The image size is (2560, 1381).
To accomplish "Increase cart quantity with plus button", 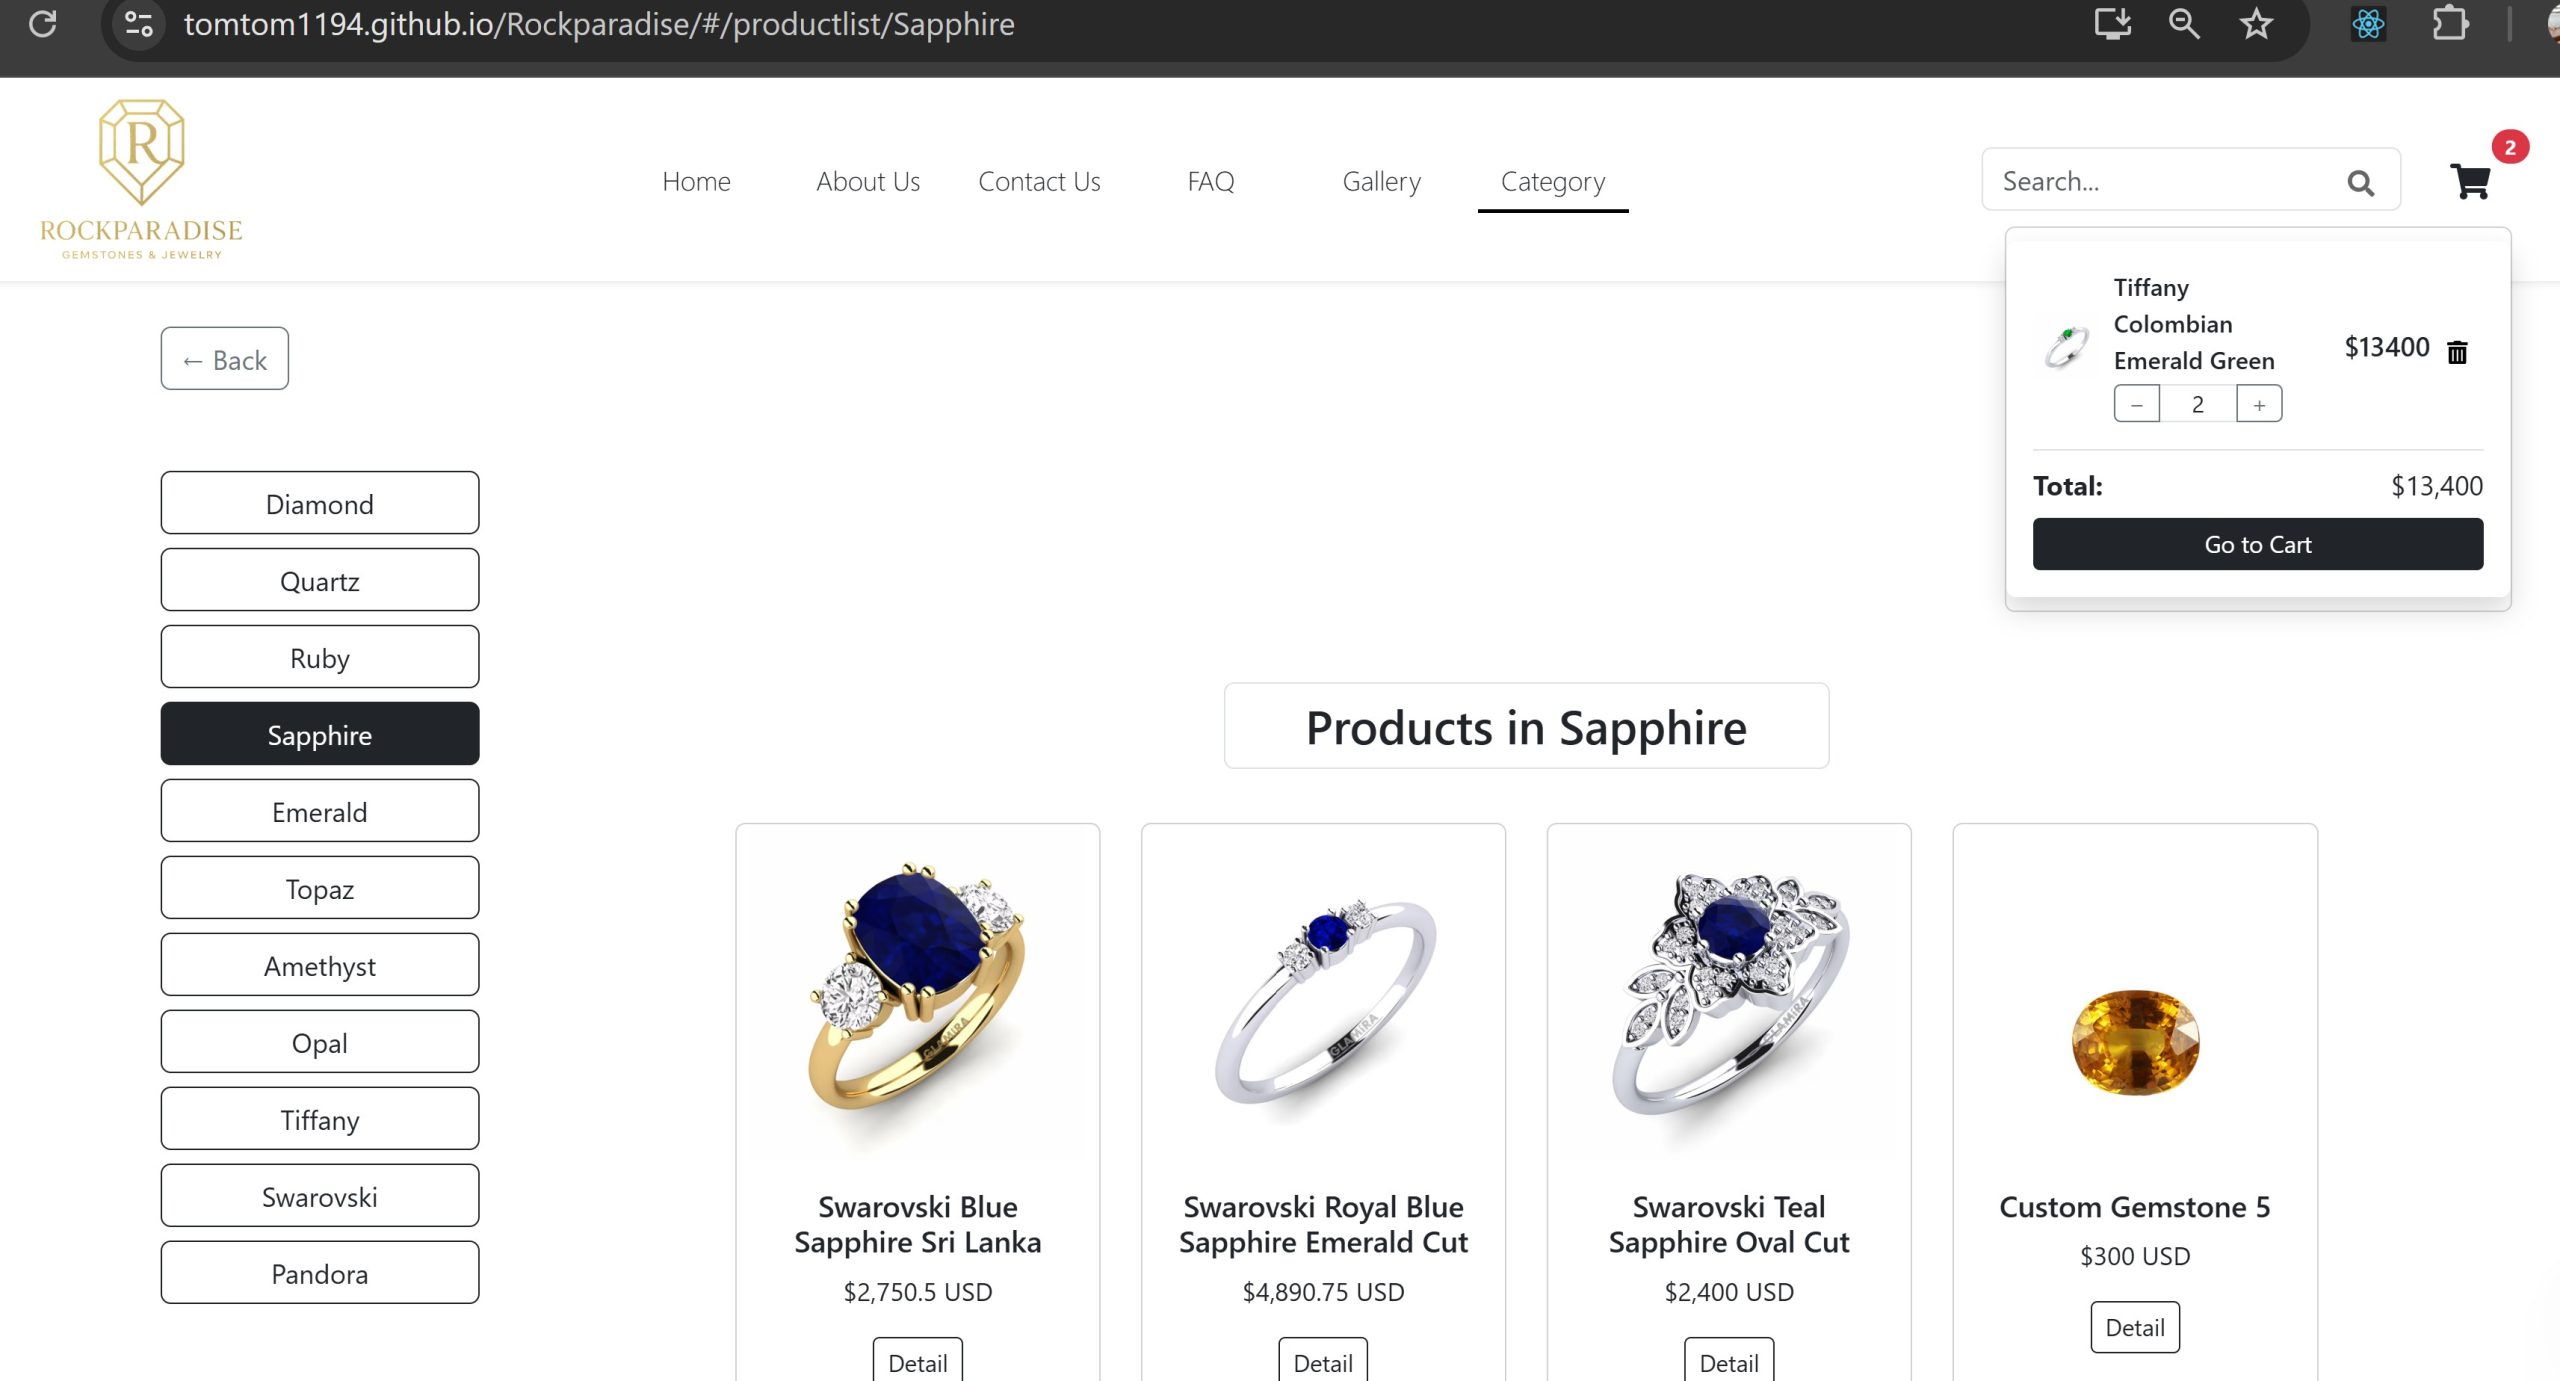I will [2259, 404].
